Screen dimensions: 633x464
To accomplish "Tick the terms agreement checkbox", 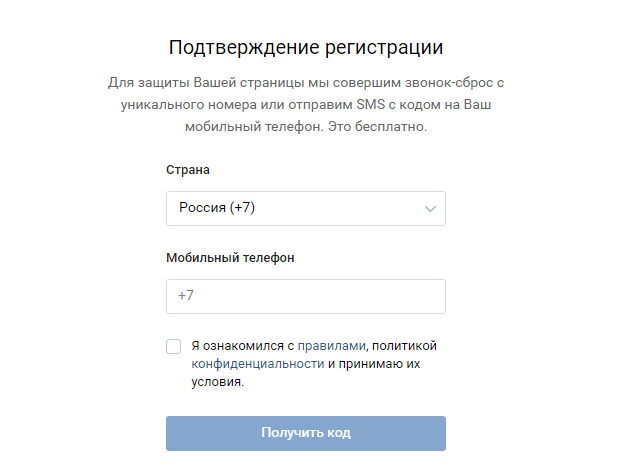I will (174, 346).
